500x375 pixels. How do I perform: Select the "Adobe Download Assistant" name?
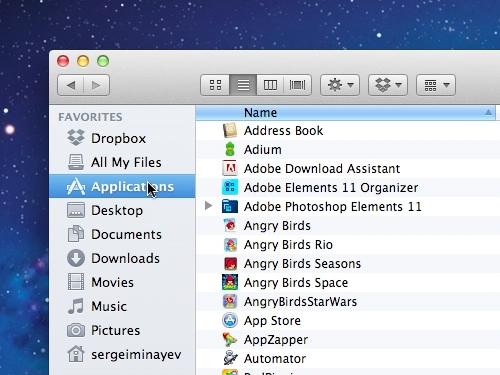click(x=322, y=169)
